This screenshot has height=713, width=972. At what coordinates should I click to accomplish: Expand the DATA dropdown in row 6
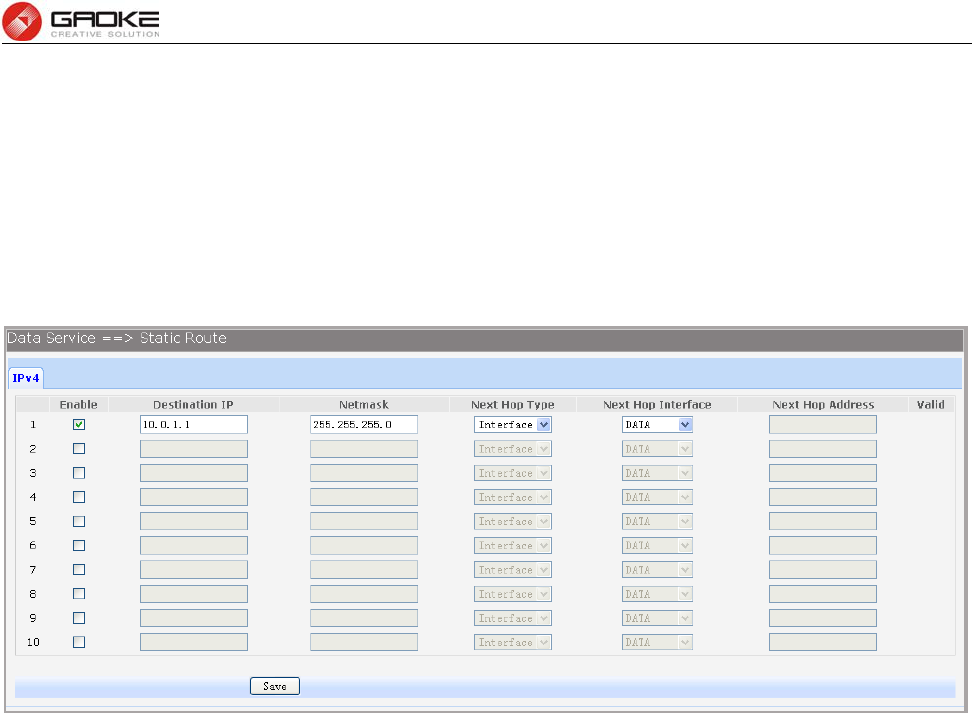657,546
